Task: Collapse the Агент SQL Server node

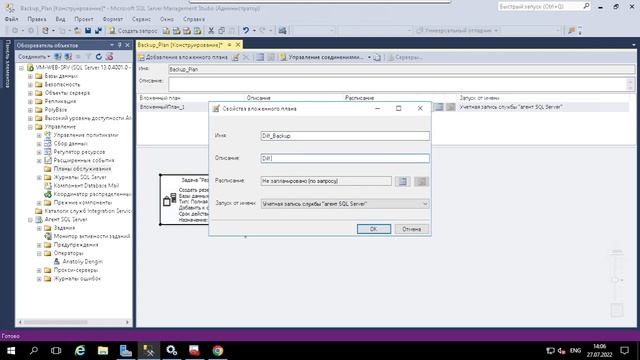Action: coord(30,220)
